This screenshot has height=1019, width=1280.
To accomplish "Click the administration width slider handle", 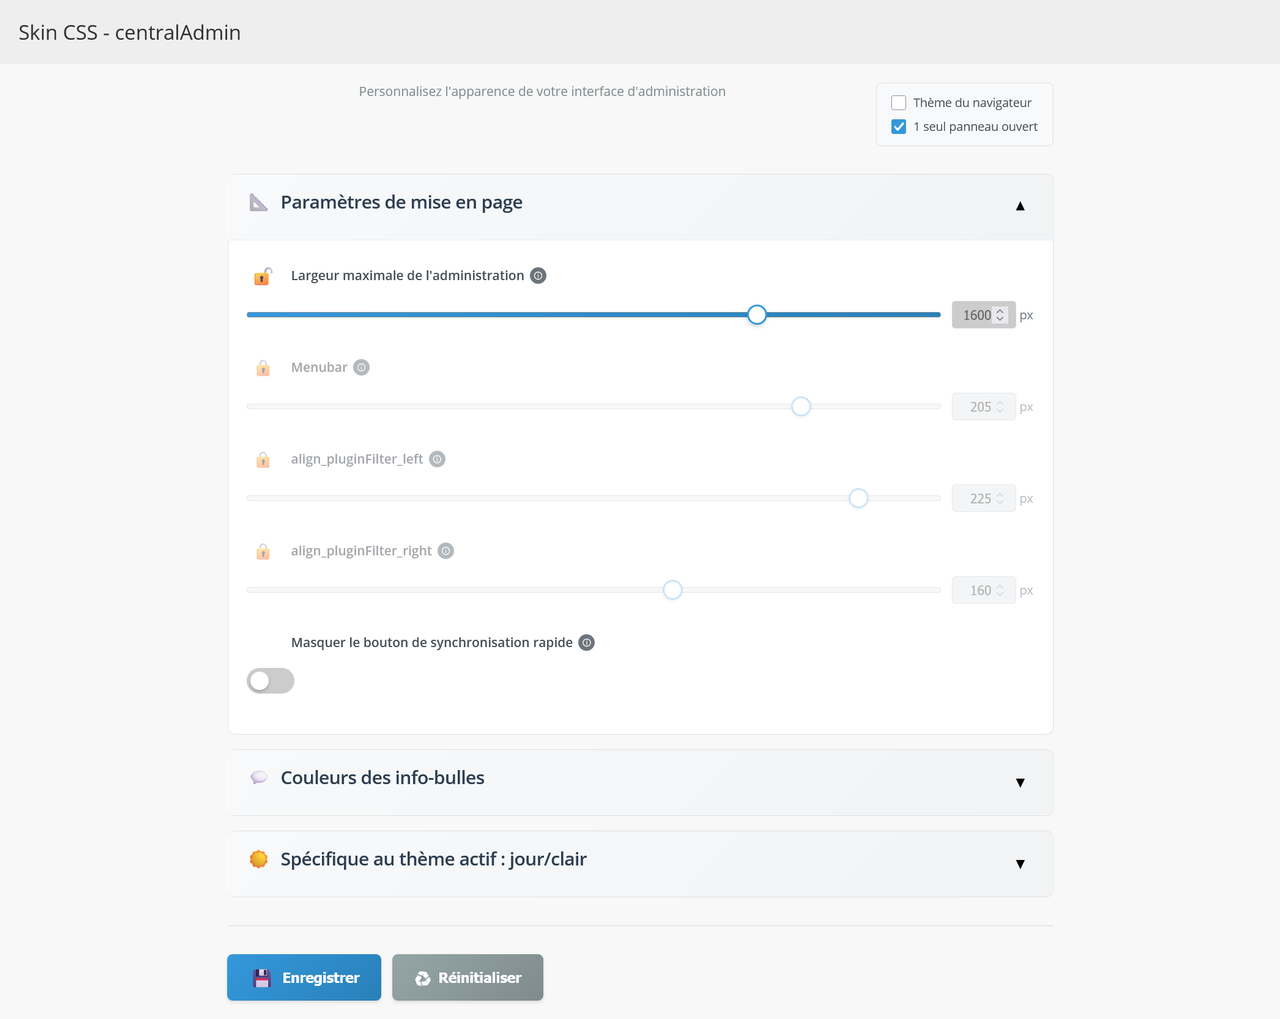I will pos(757,315).
